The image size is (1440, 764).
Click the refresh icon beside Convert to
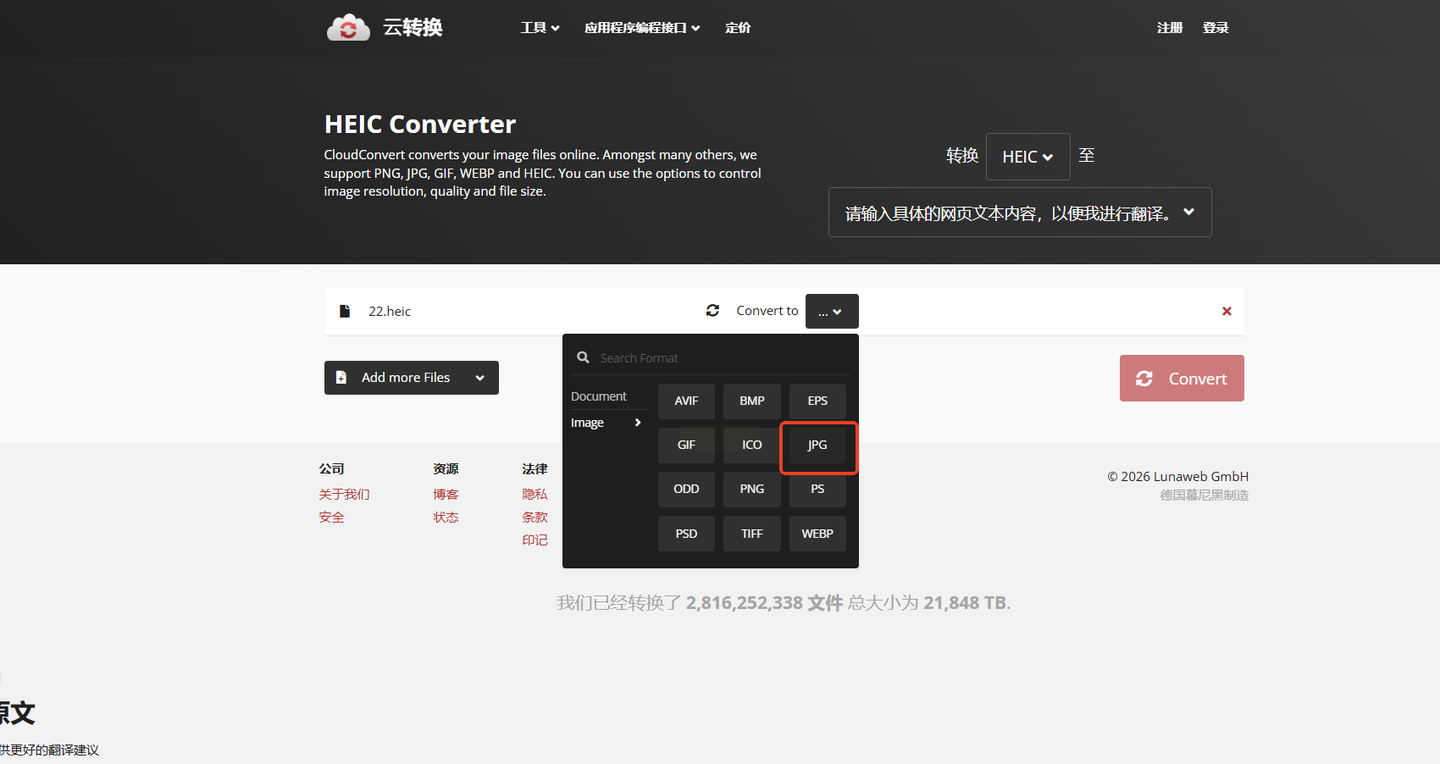[712, 310]
